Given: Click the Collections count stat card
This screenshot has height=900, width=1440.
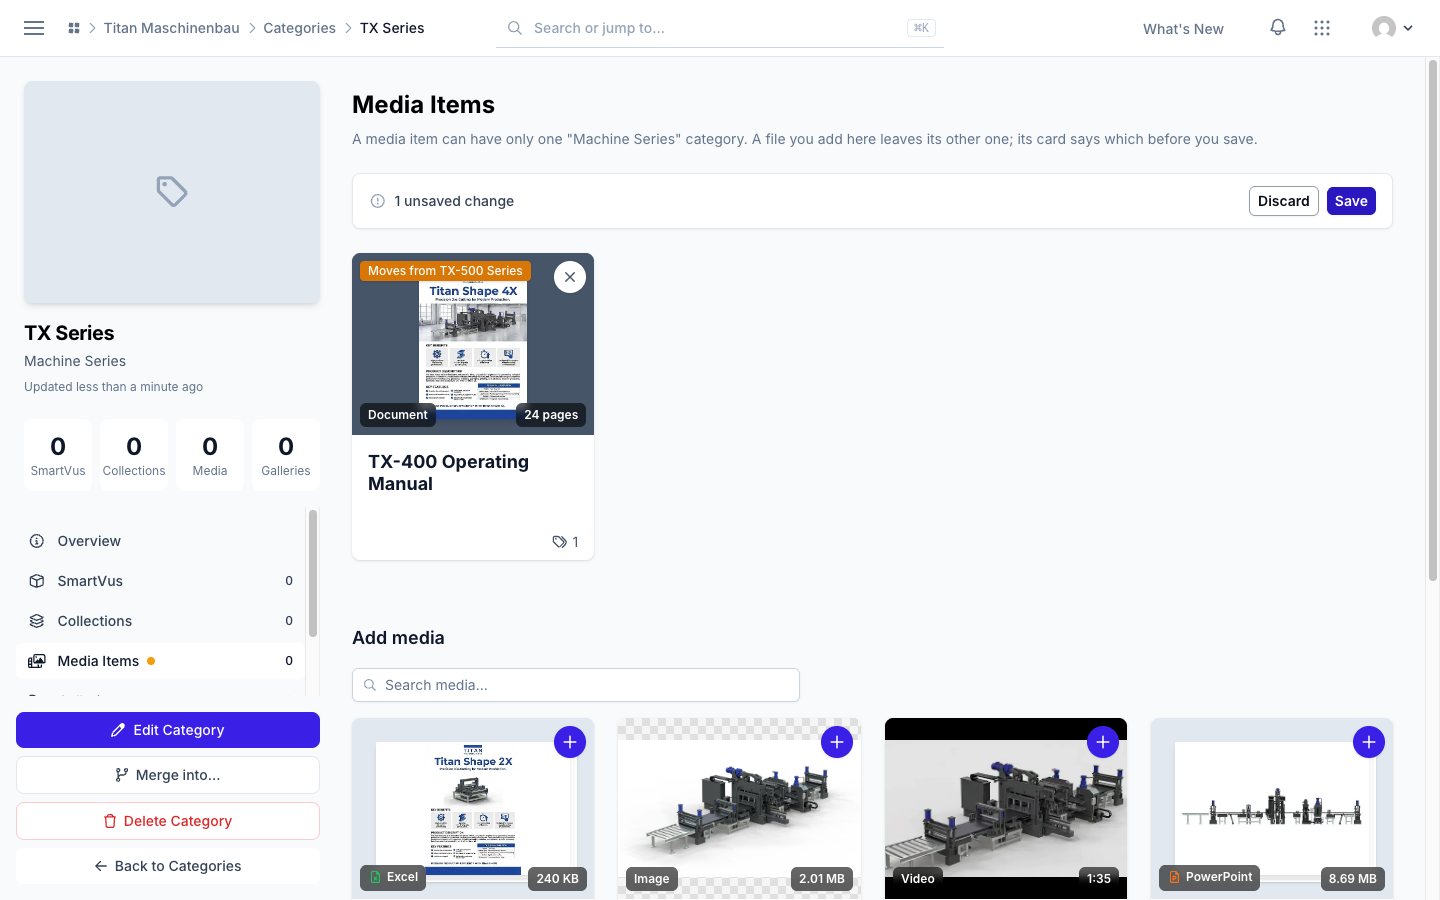Looking at the screenshot, I should pos(134,455).
